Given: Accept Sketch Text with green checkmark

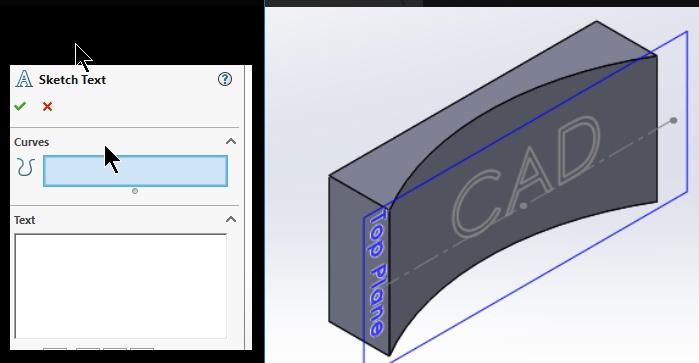Looking at the screenshot, I should click(x=20, y=106).
